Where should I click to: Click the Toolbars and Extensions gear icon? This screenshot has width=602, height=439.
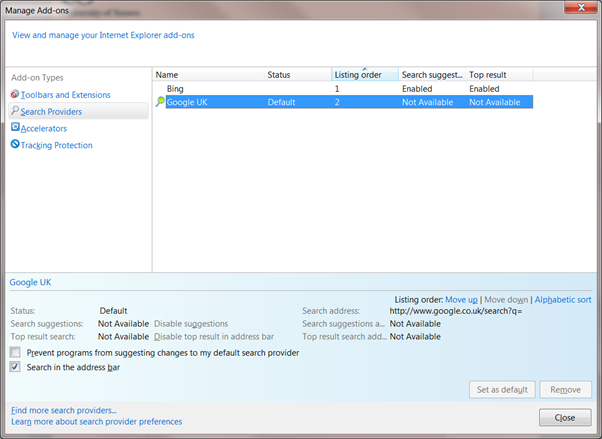[15, 94]
